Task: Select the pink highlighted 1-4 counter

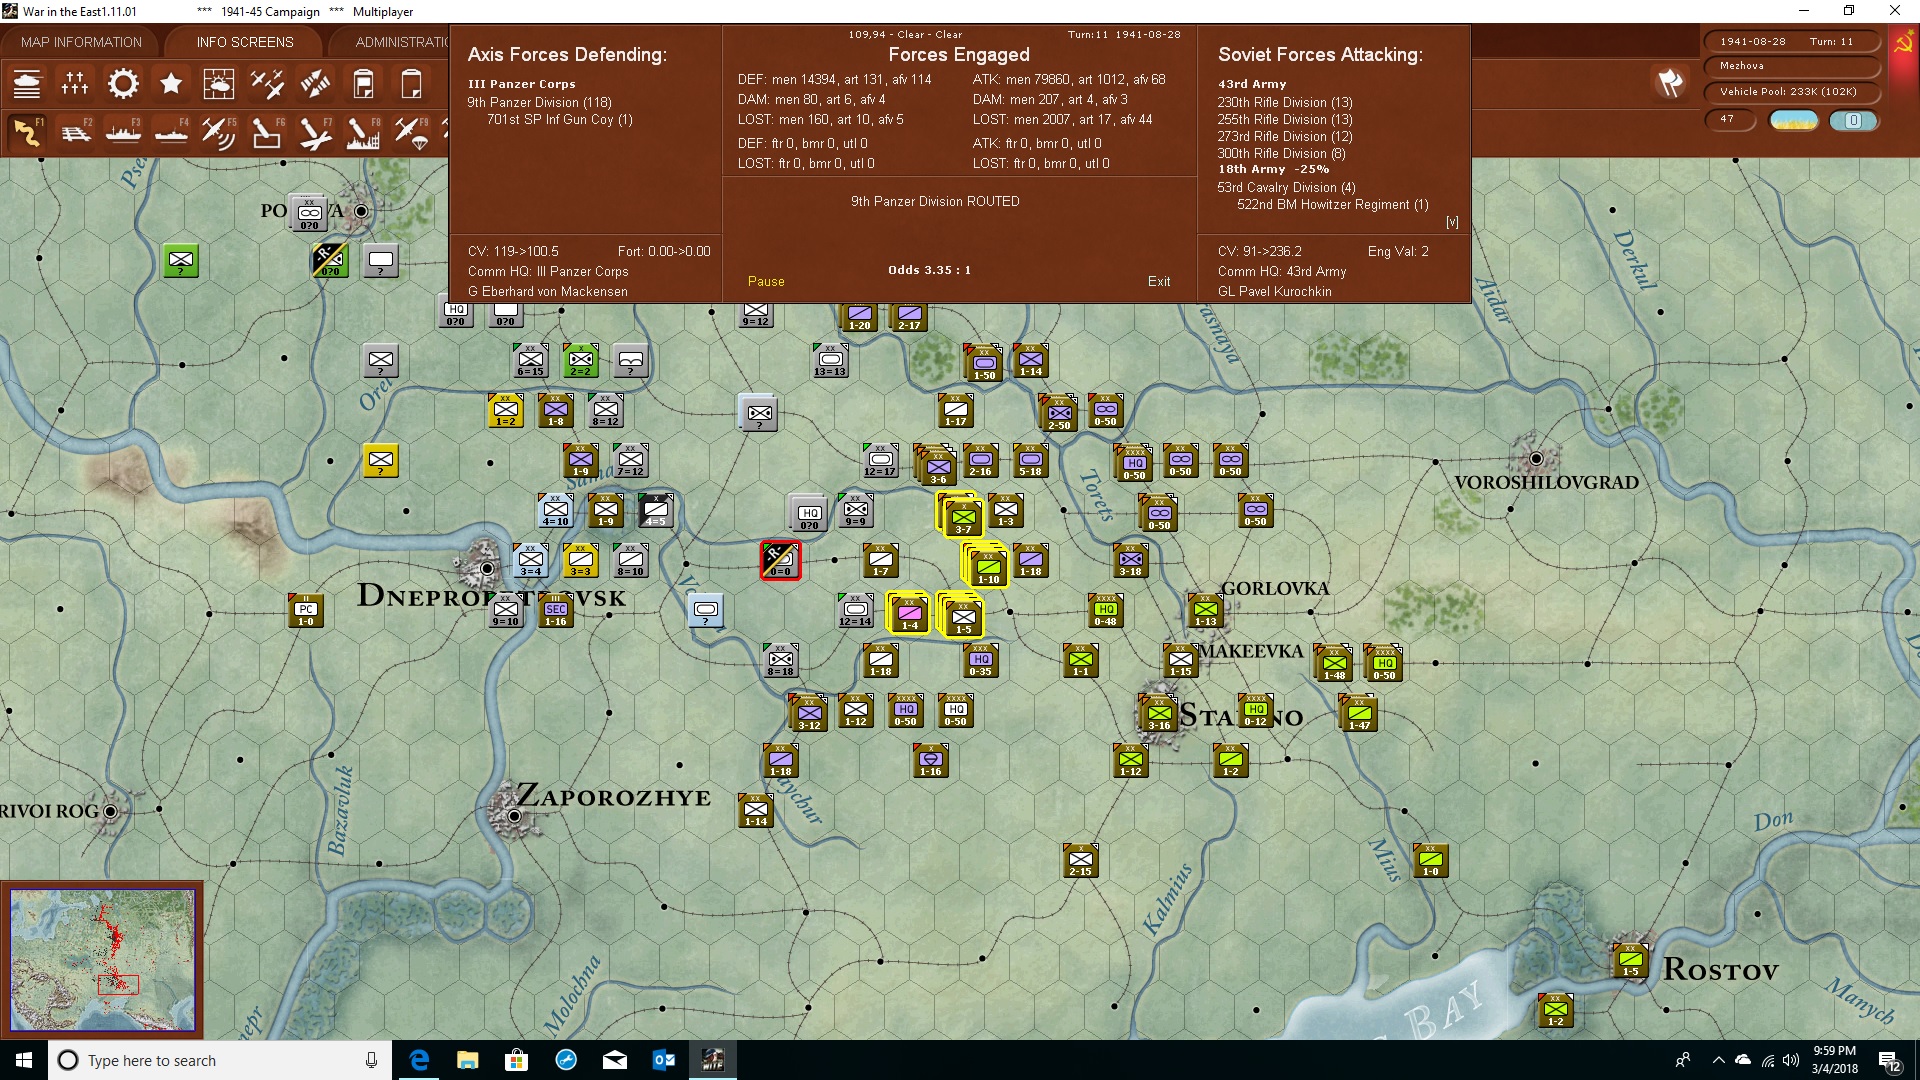Action: coord(909,613)
